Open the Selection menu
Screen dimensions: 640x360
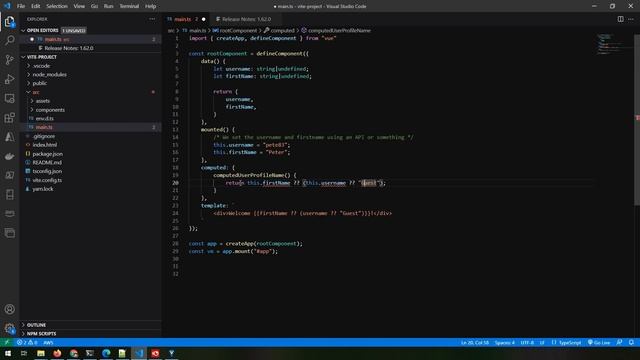[57, 6]
